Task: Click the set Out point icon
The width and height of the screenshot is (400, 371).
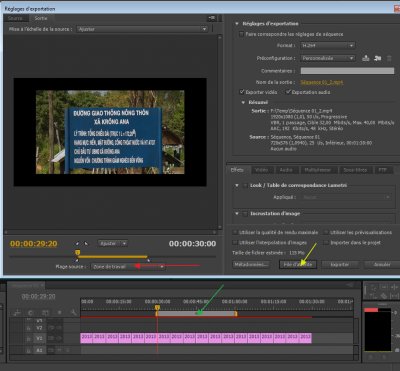Action: click(86, 244)
